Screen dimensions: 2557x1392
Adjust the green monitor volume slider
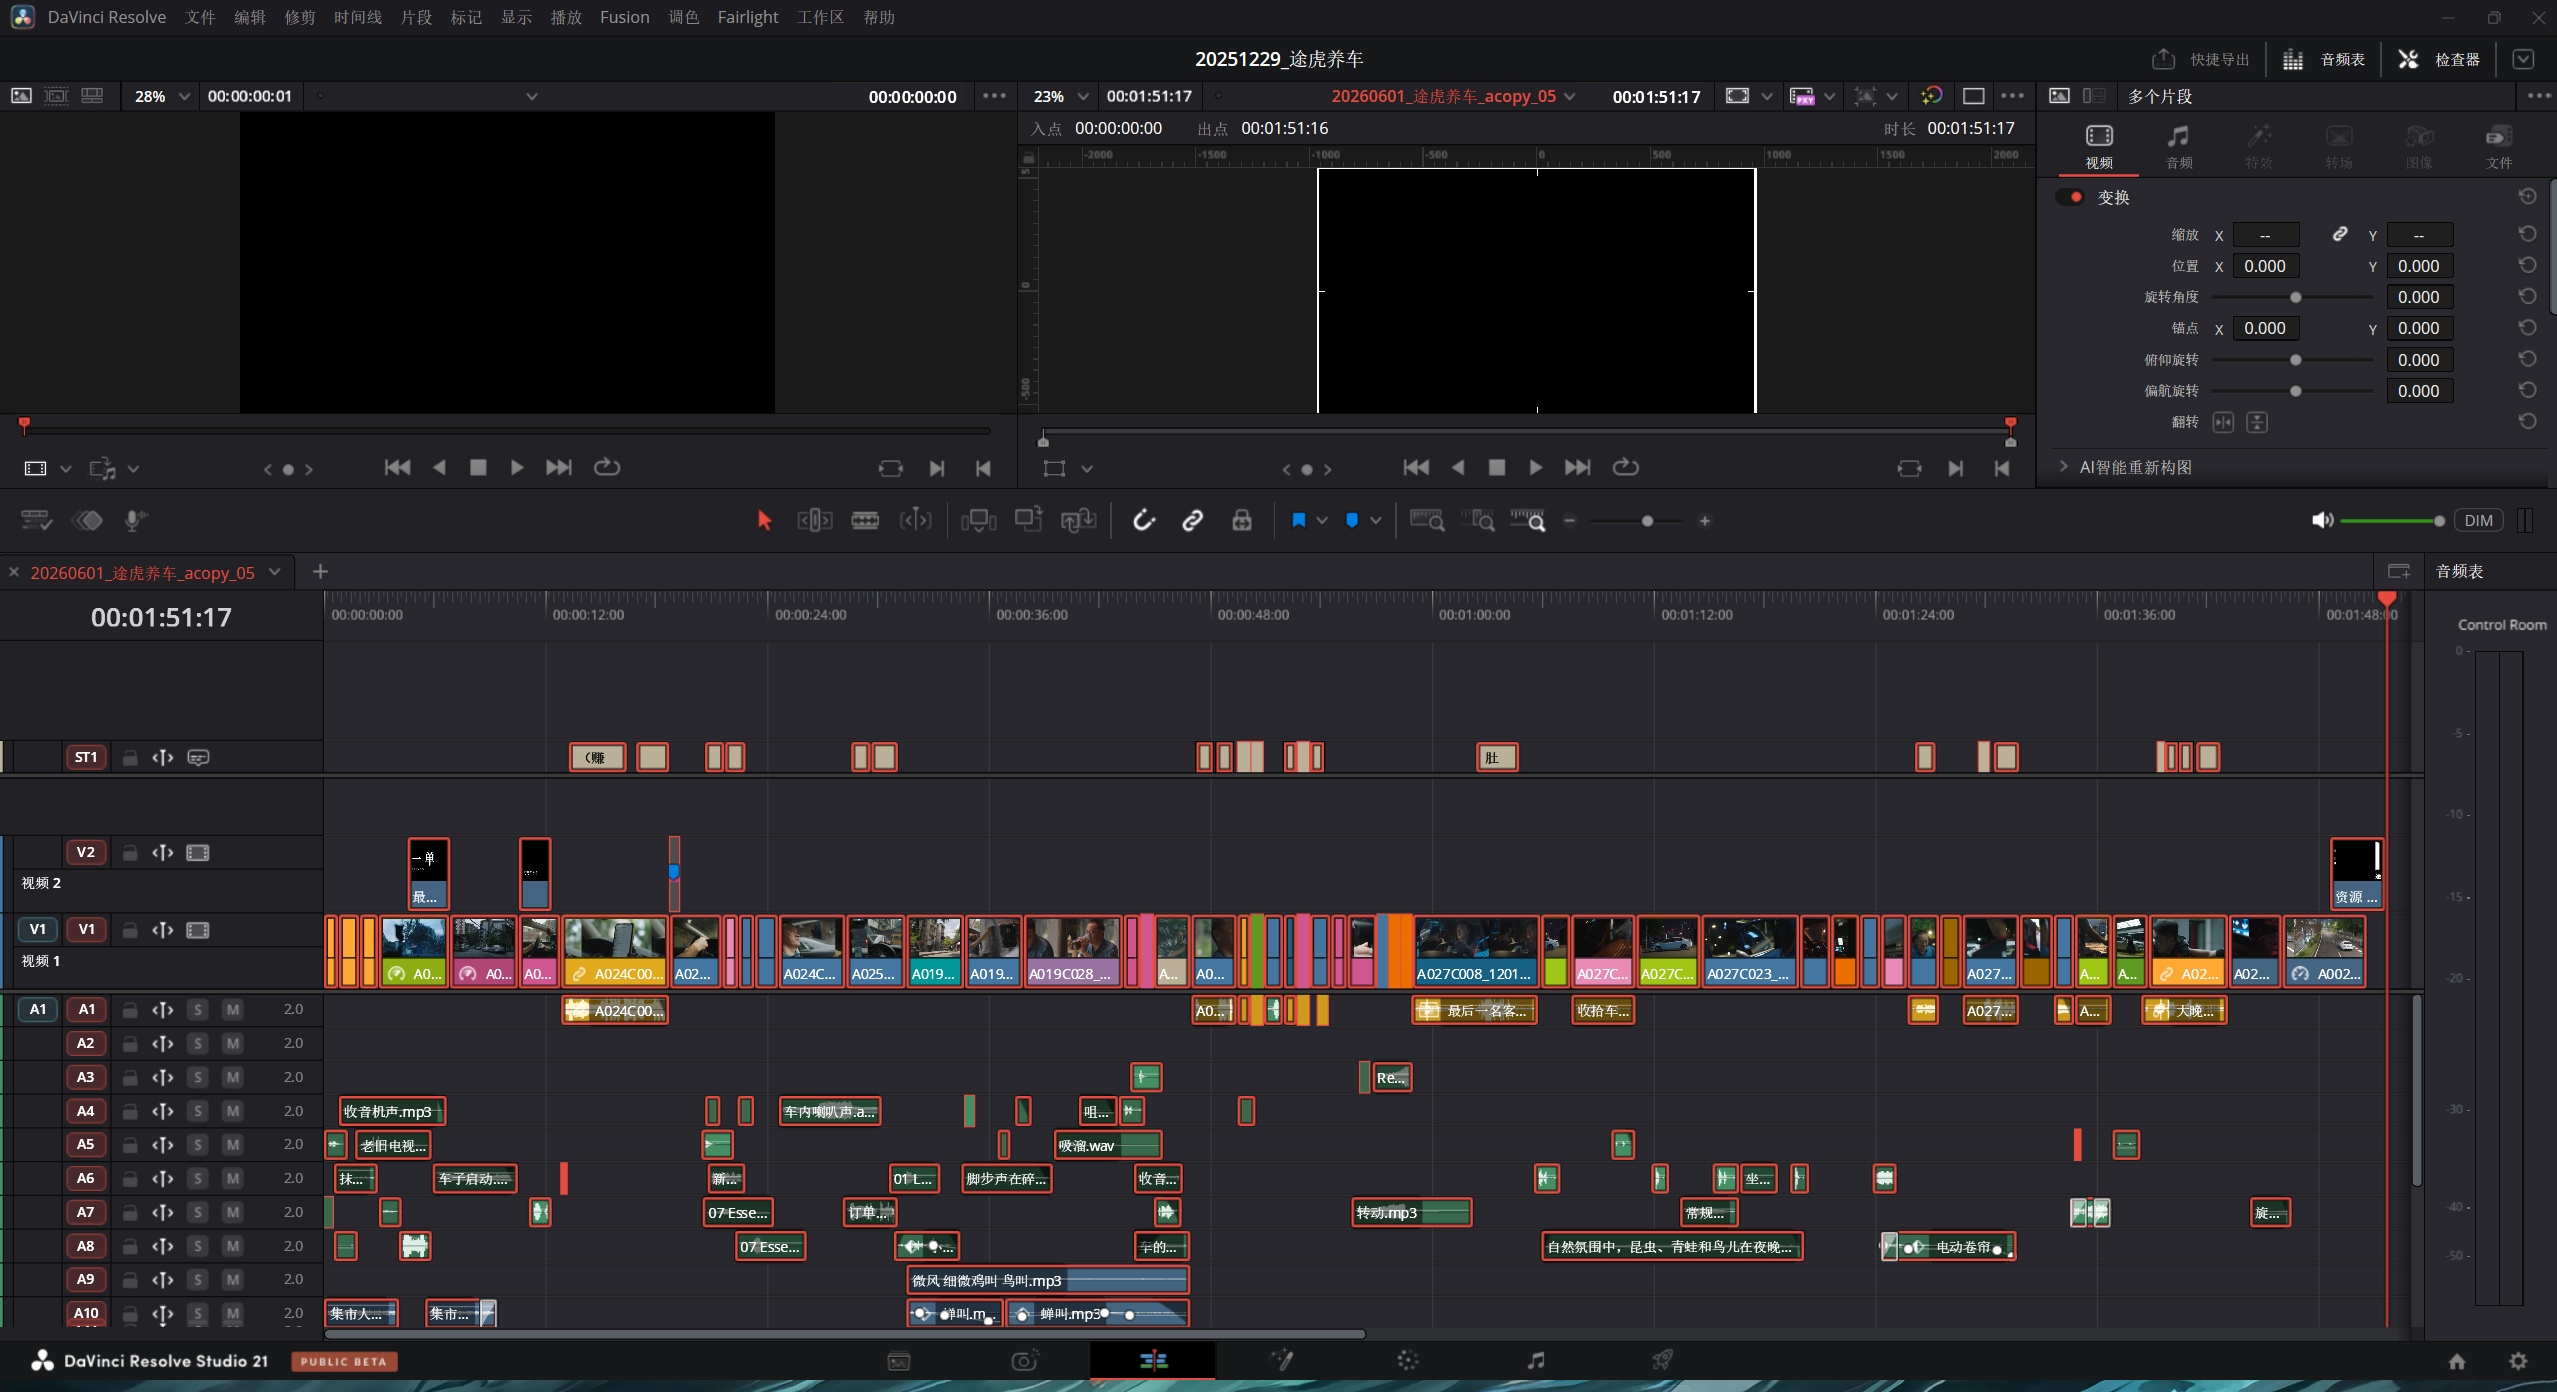click(2392, 521)
